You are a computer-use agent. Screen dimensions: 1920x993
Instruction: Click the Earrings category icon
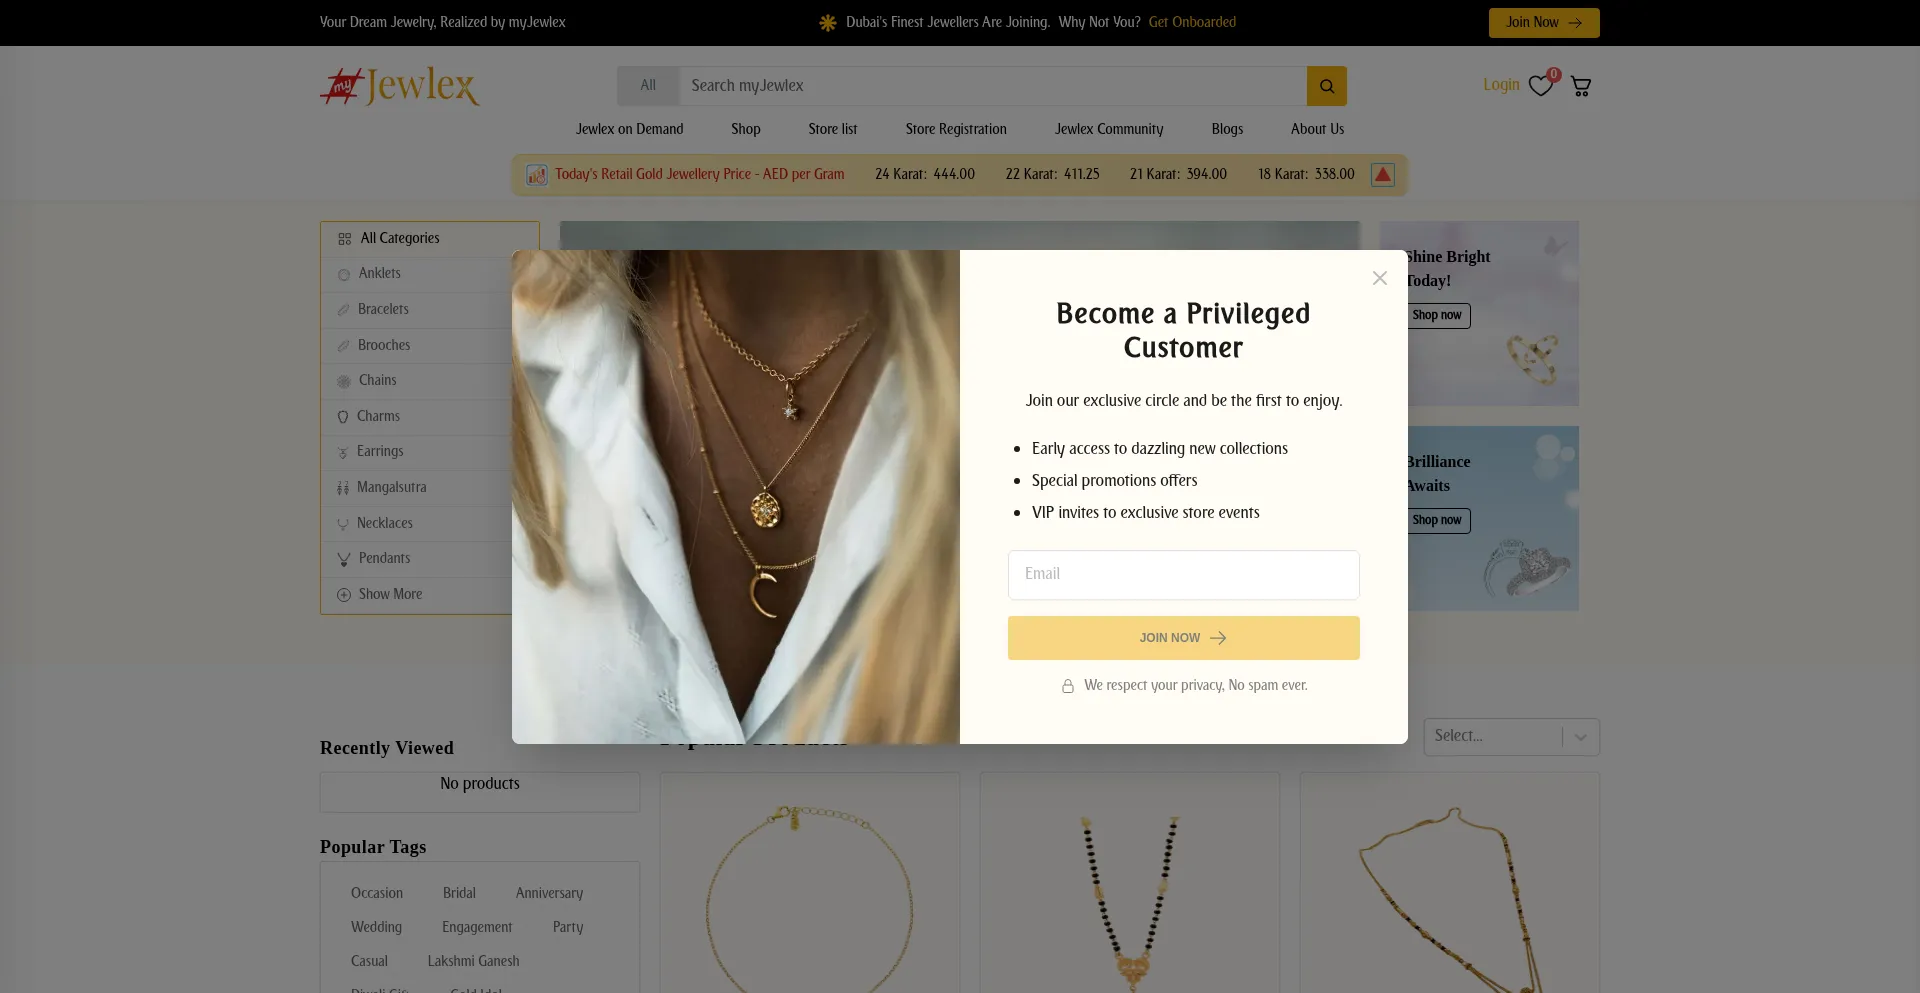coord(343,452)
